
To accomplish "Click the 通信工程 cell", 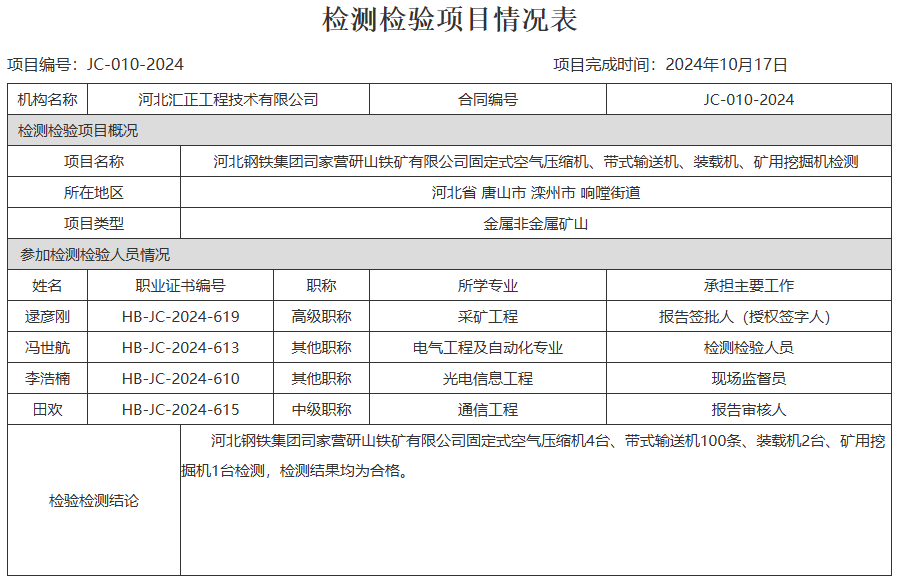I will [x=488, y=410].
